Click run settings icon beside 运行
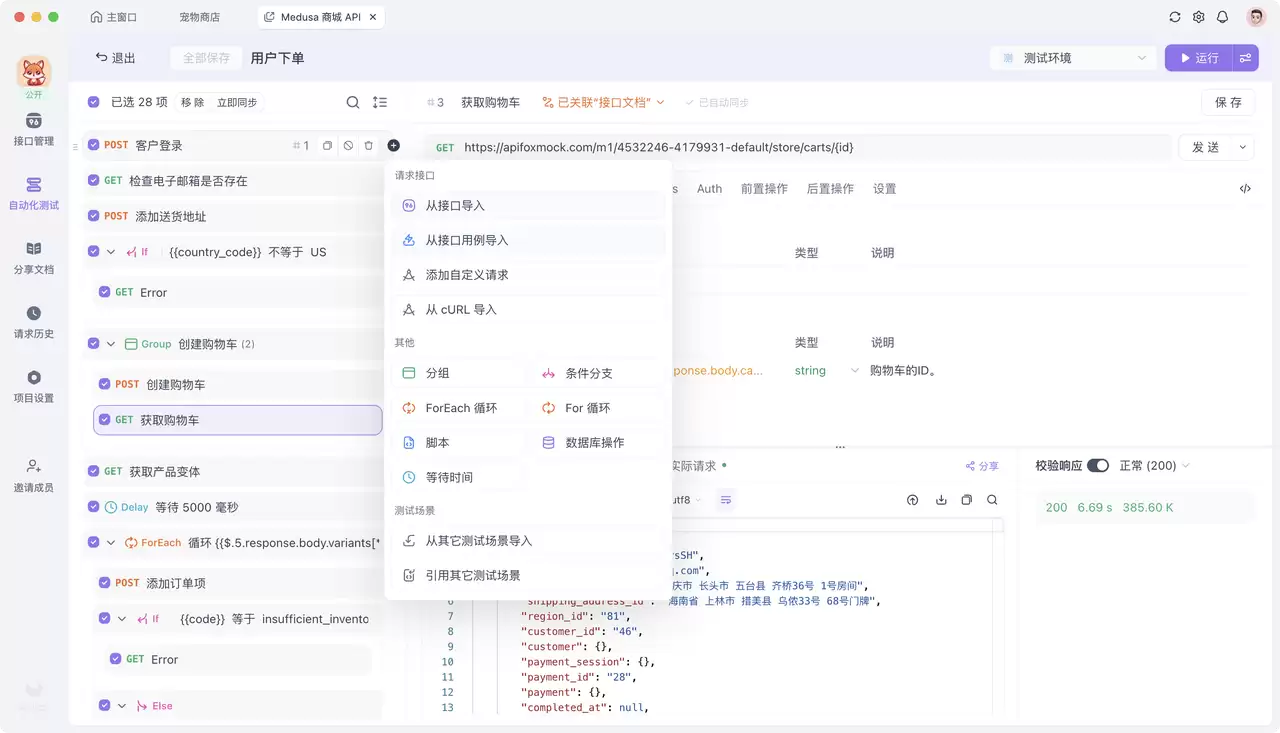The height and width of the screenshot is (733, 1280). click(x=1245, y=58)
